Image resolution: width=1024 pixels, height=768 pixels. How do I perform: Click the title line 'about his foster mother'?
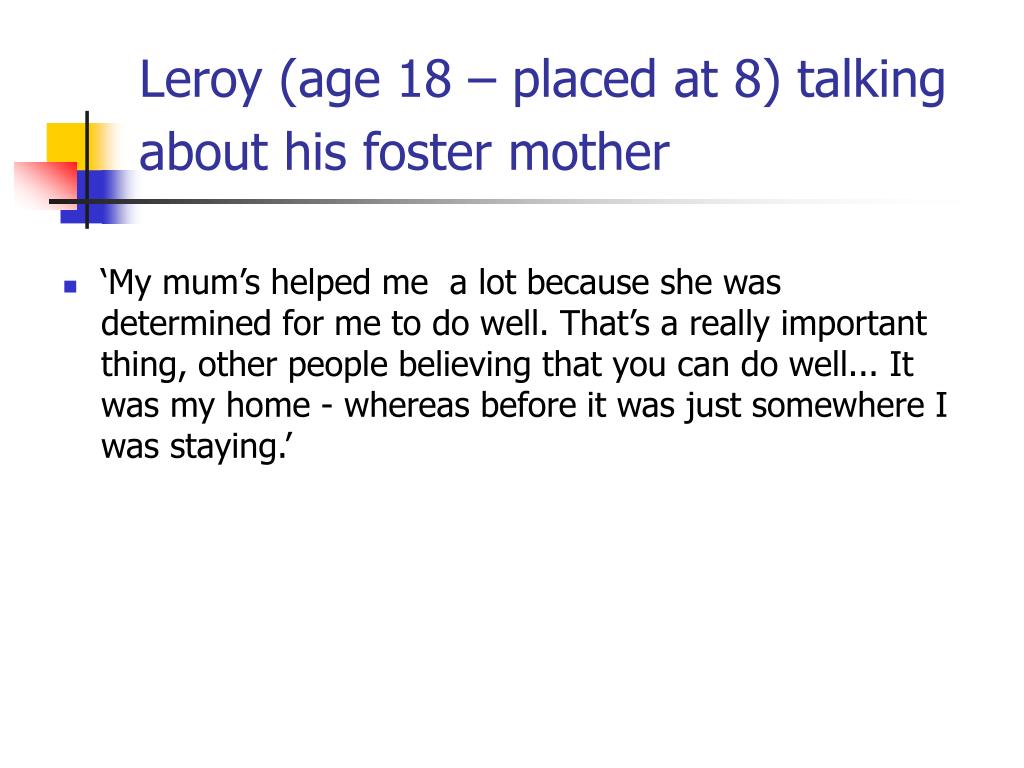click(x=404, y=152)
